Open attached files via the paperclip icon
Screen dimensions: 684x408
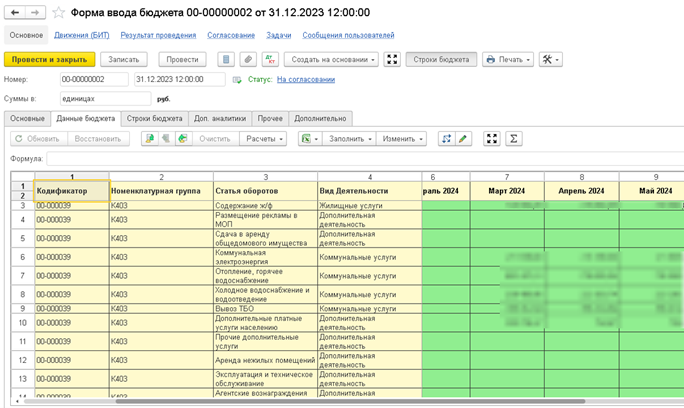(x=248, y=59)
